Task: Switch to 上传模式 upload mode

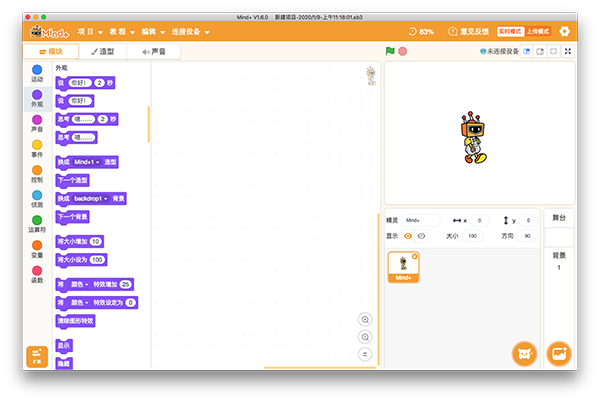Action: coord(538,31)
